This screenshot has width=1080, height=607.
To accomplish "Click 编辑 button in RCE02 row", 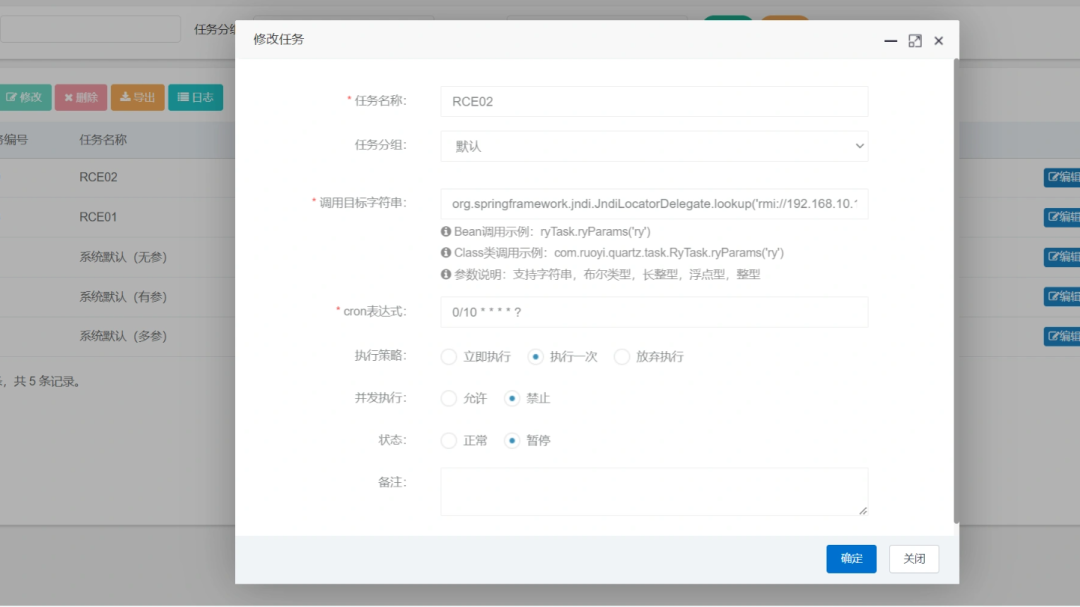I will pos(1062,177).
